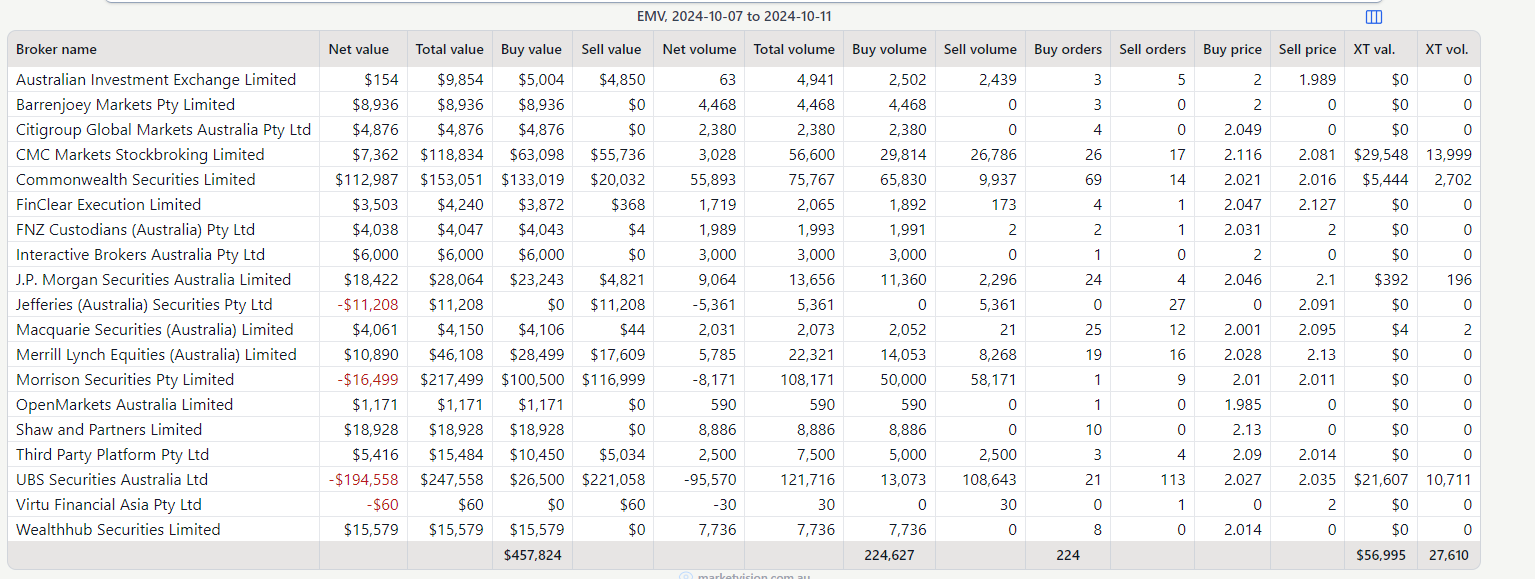Click Jefferies (Australia) Securities Pty Ltd
The height and width of the screenshot is (579, 1535).
[x=144, y=305]
